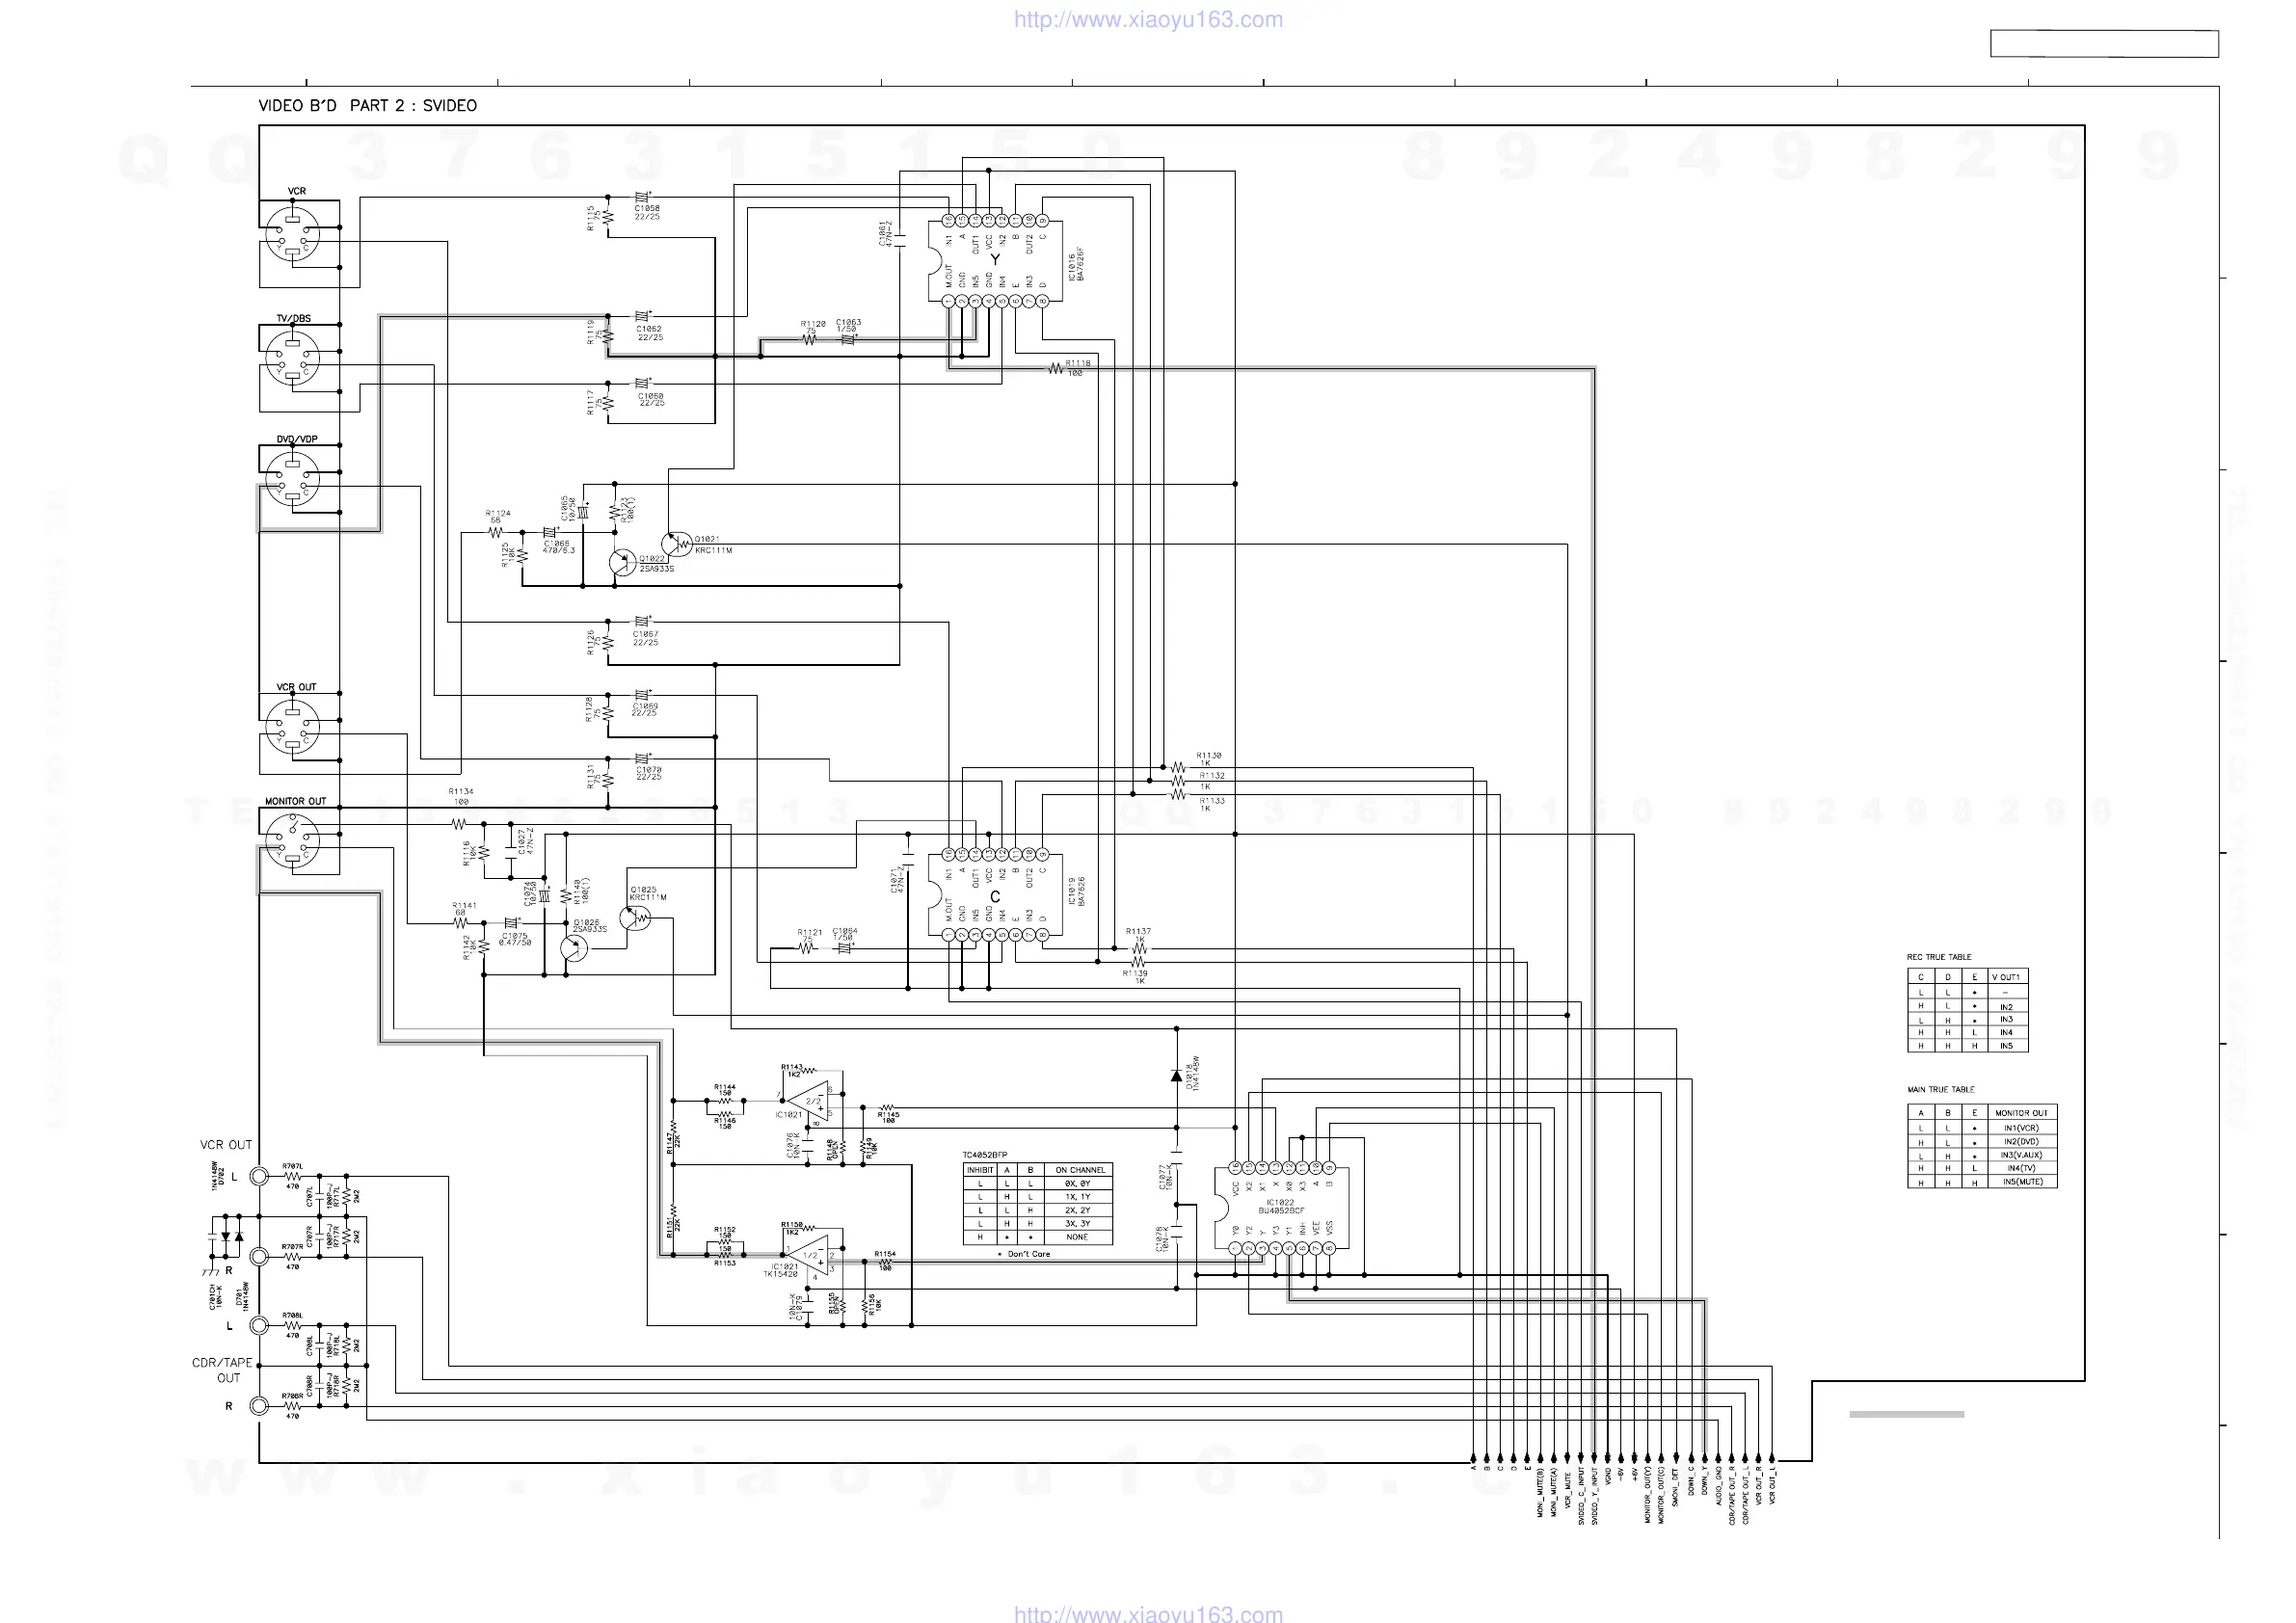Open the xiaoyu163.com link at page bottom

click(x=1148, y=1612)
